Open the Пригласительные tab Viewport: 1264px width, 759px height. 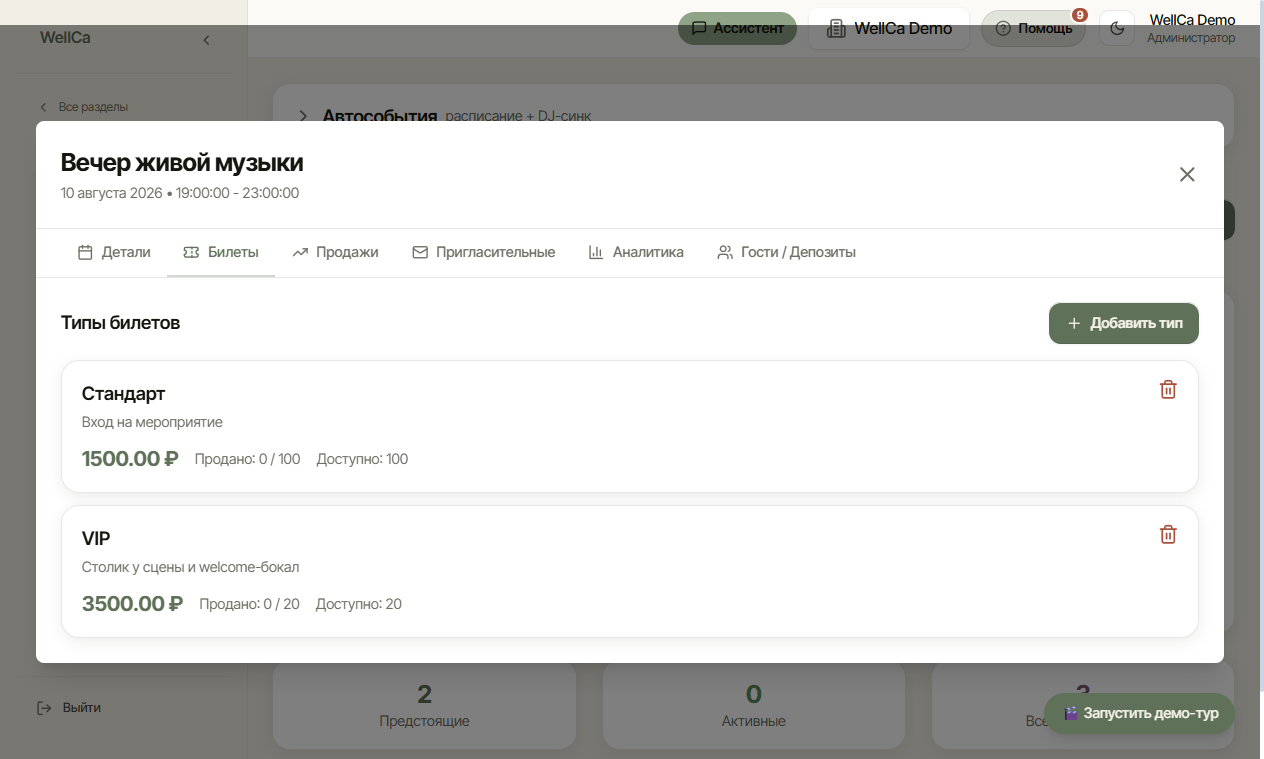[484, 252]
